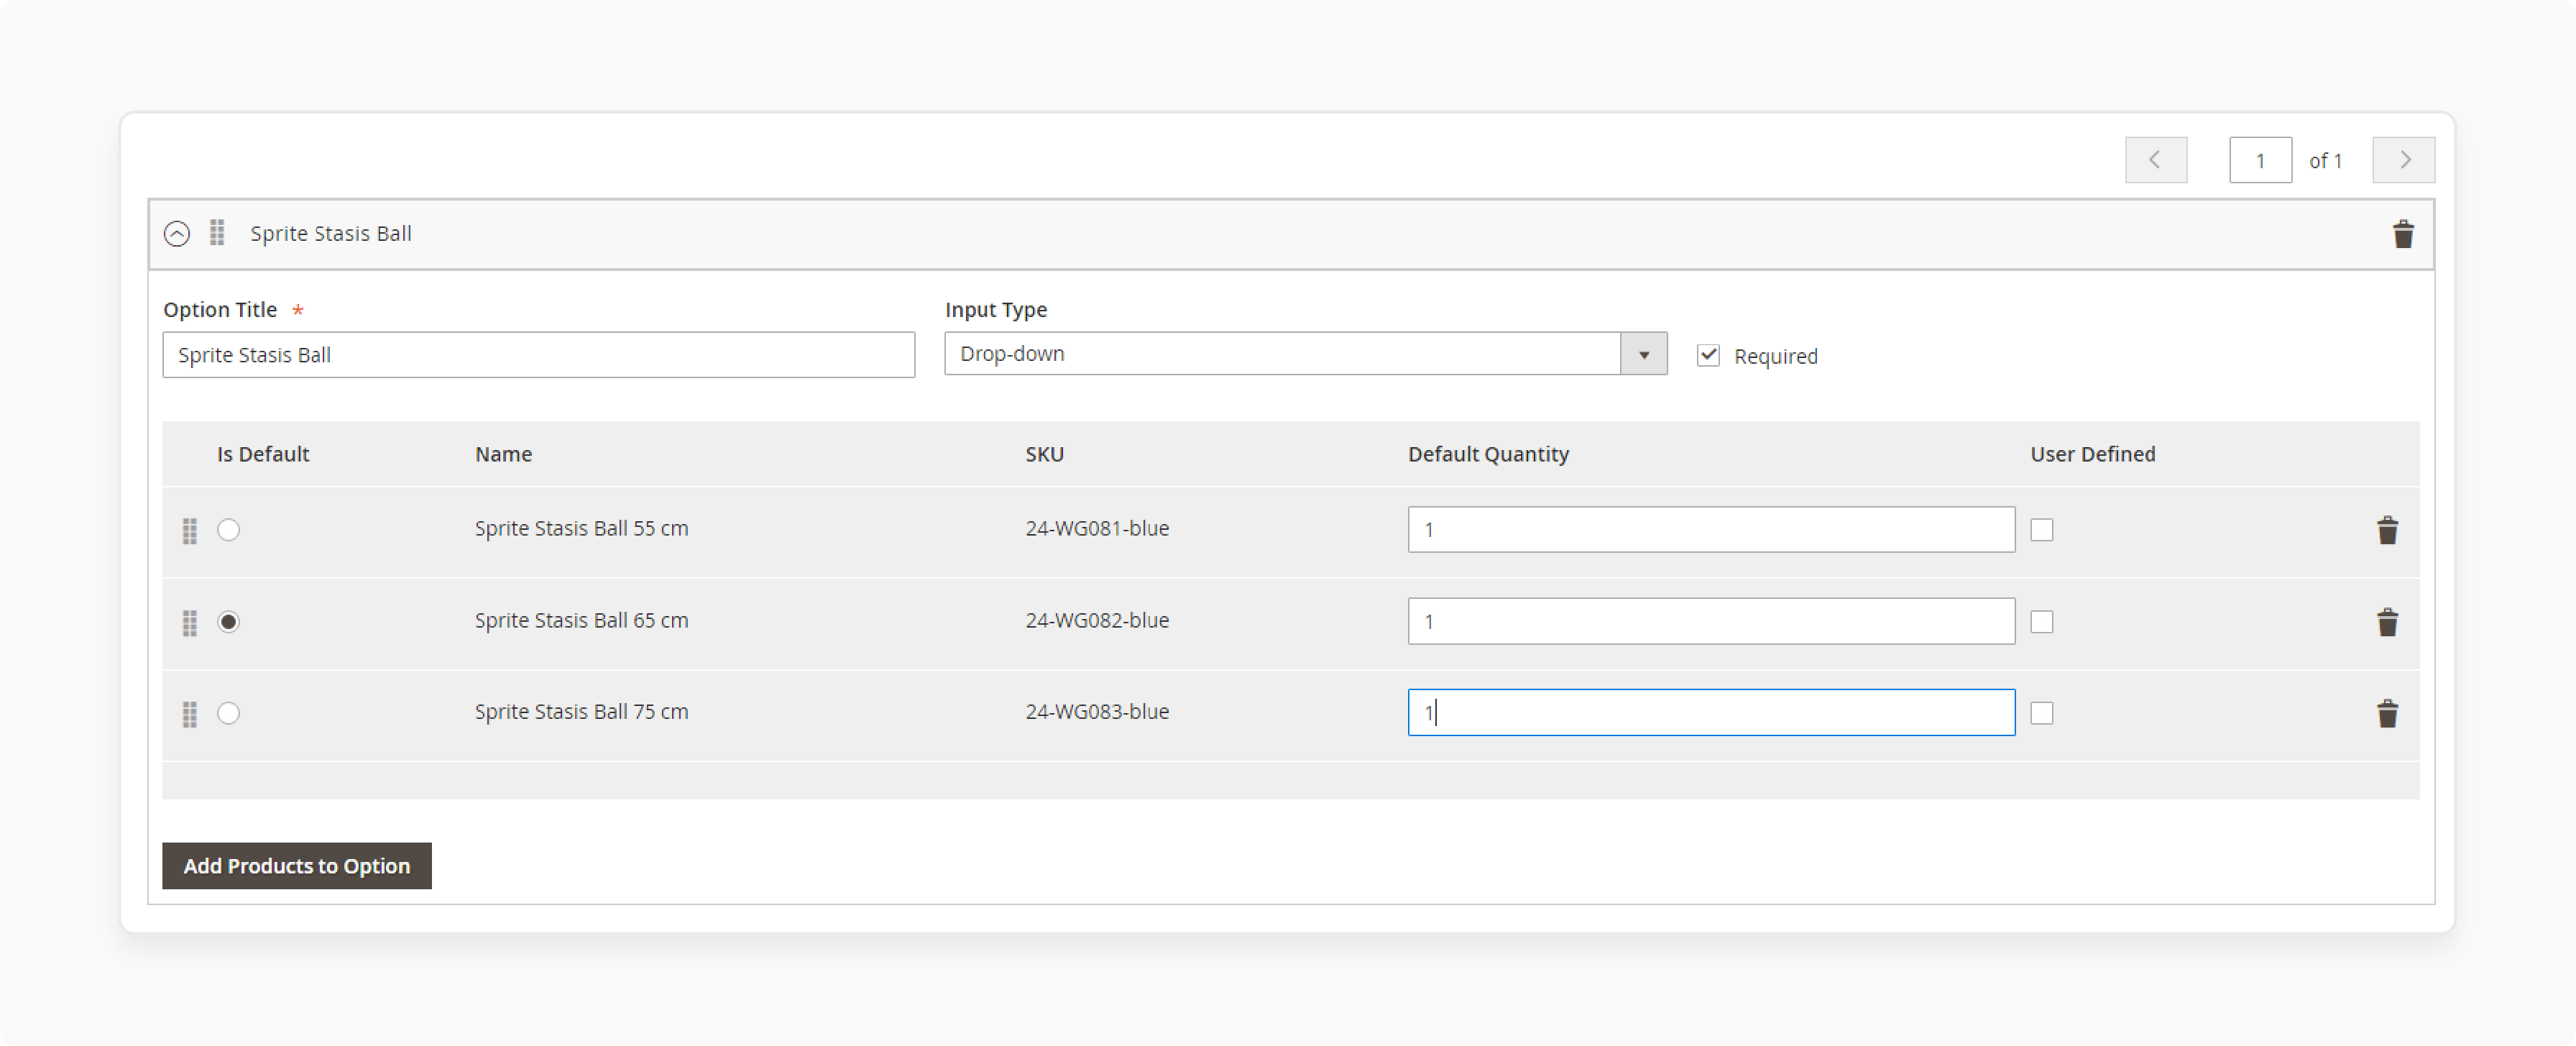Image resolution: width=2576 pixels, height=1046 pixels.
Task: Click the delete icon for Sprite Stasis Ball 55 cm
Action: (x=2387, y=528)
